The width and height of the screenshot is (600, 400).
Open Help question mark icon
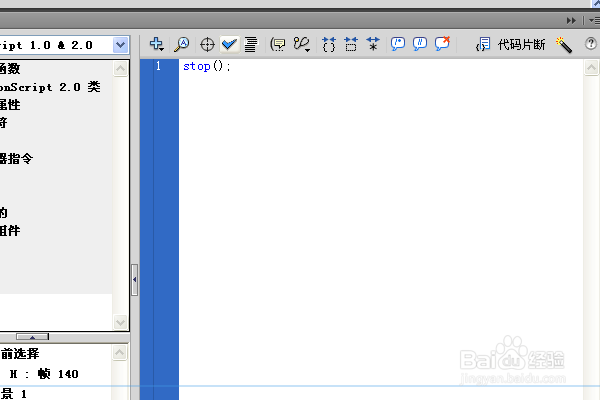(x=590, y=44)
